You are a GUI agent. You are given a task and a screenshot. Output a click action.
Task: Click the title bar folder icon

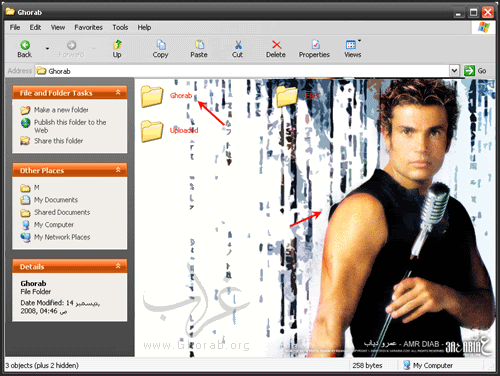click(10, 12)
